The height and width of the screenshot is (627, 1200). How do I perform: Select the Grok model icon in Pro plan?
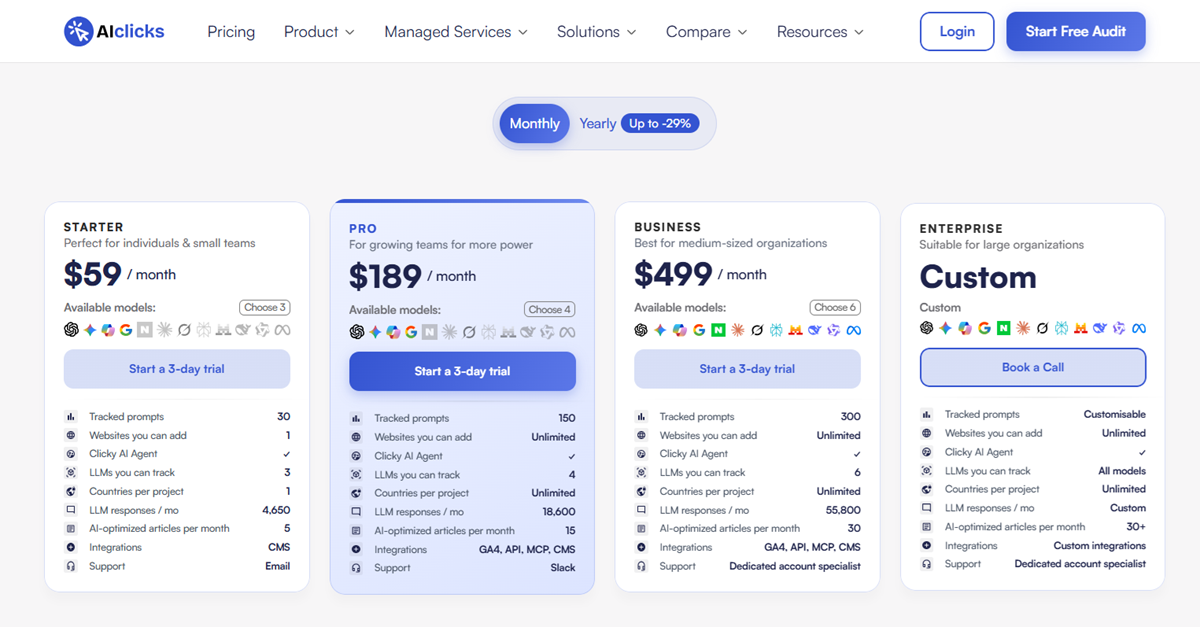point(468,332)
